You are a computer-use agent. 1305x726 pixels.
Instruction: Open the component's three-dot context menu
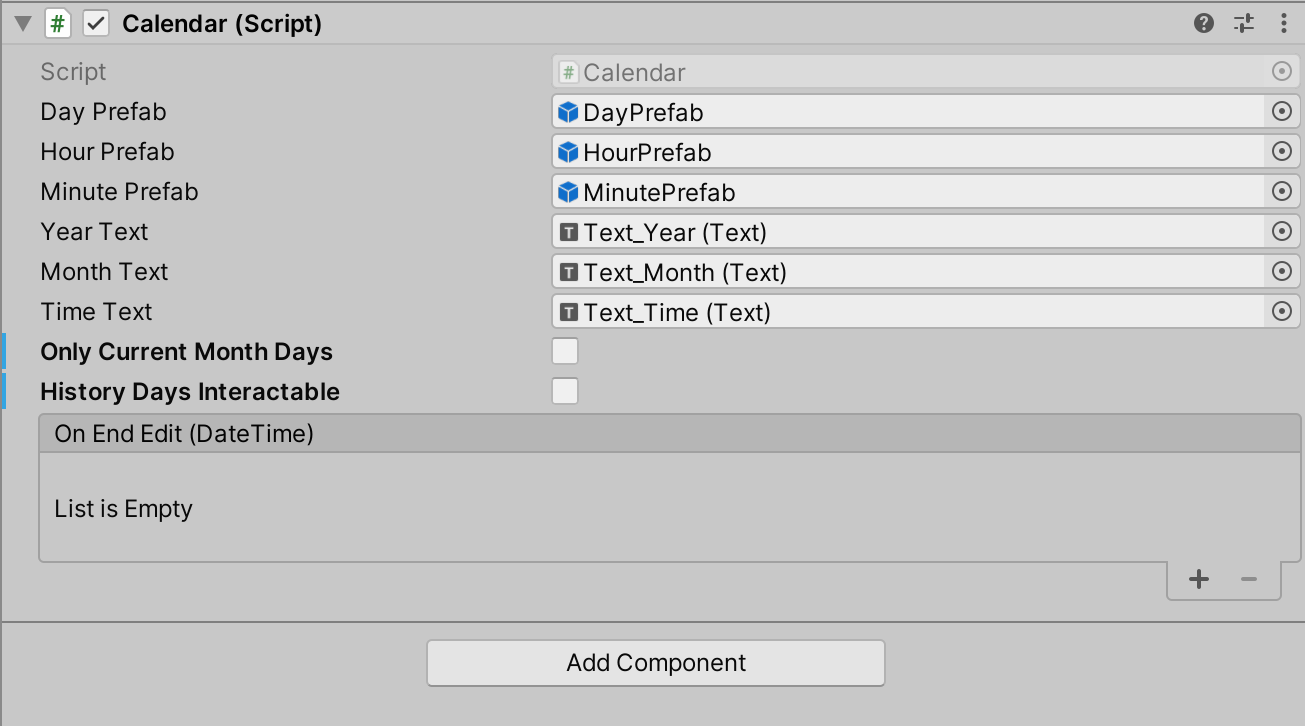pyautogui.click(x=1284, y=23)
